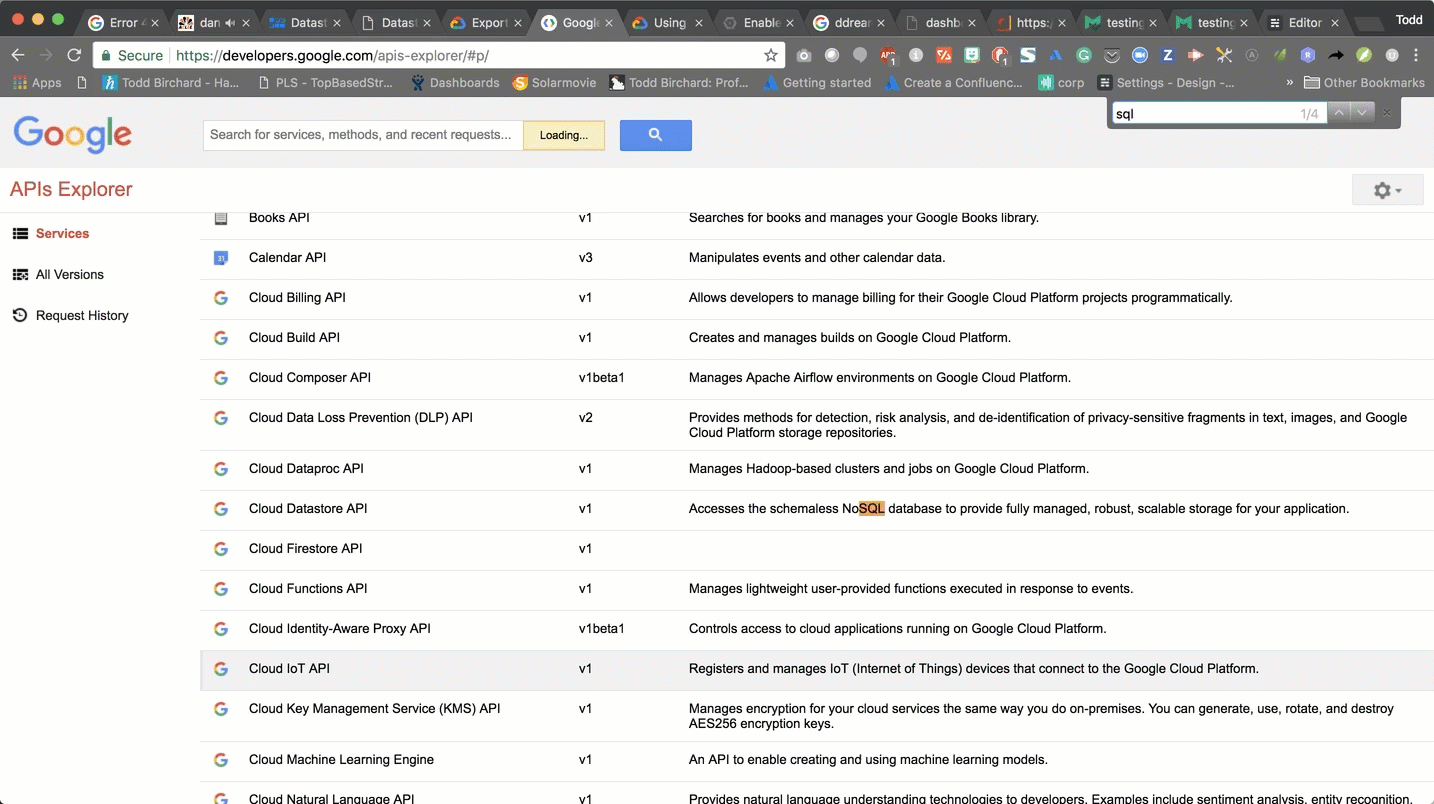This screenshot has height=804, width=1434.
Task: Switch to the Editor tab
Action: [x=1304, y=22]
